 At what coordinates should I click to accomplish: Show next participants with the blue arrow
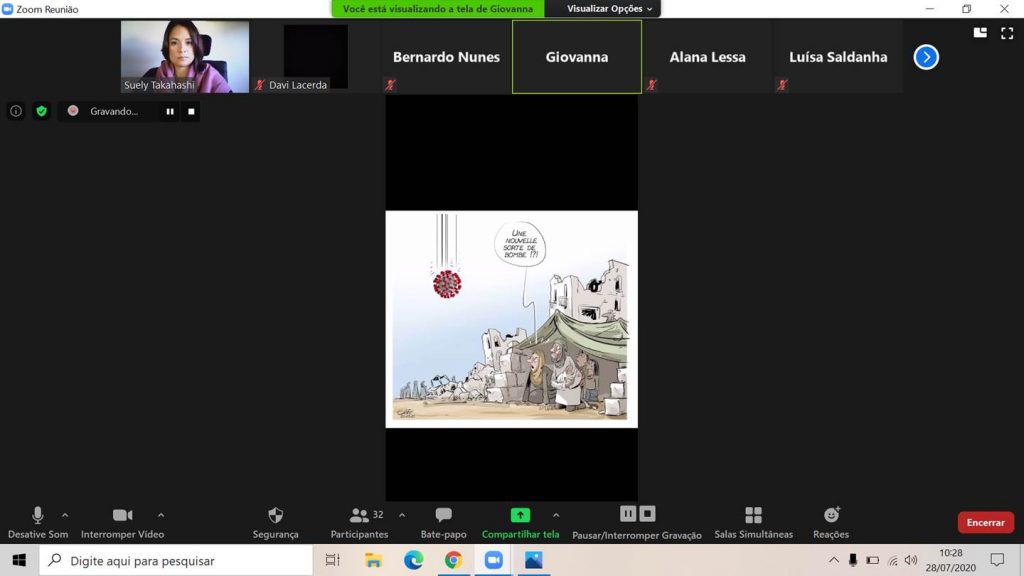coord(926,57)
